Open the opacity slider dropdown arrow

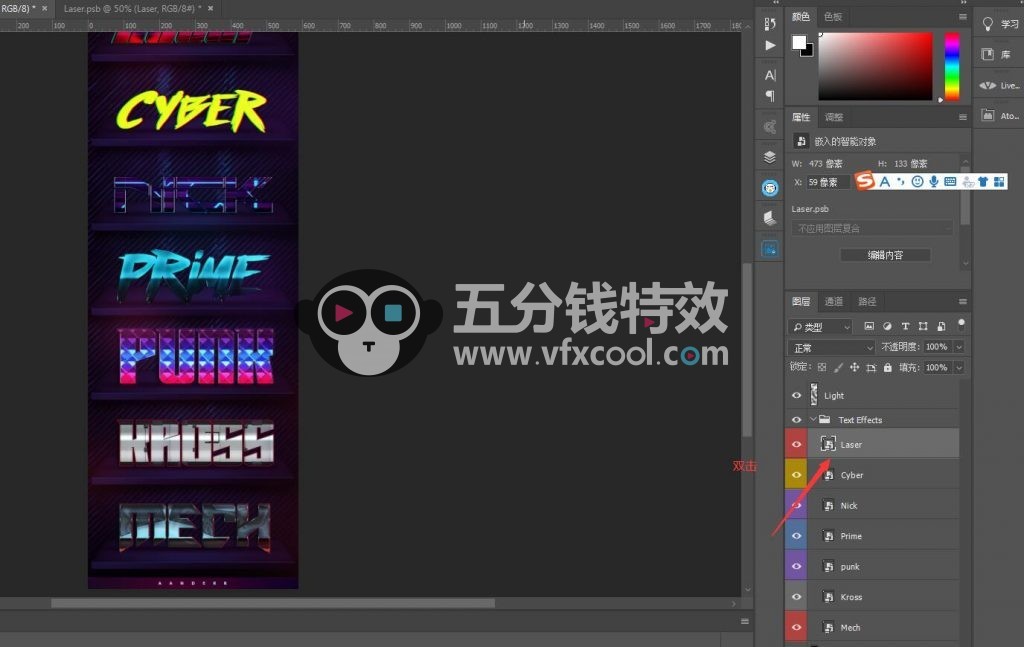click(x=959, y=347)
